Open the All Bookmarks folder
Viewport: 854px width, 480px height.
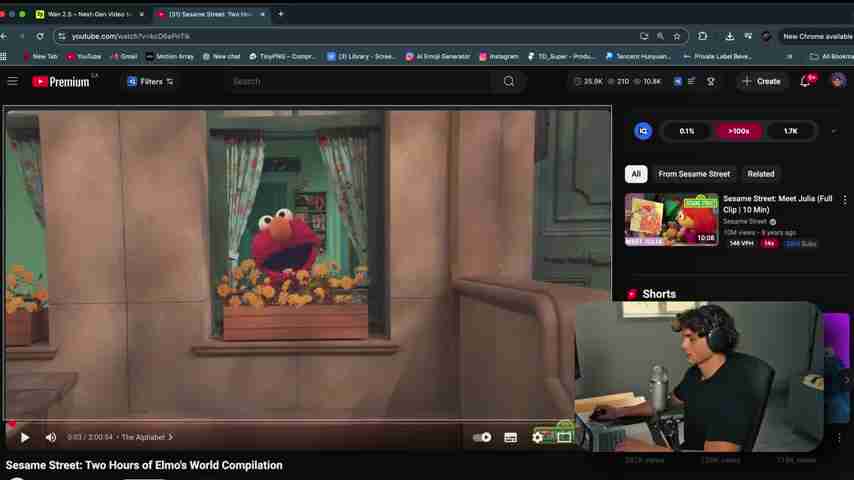click(832, 56)
